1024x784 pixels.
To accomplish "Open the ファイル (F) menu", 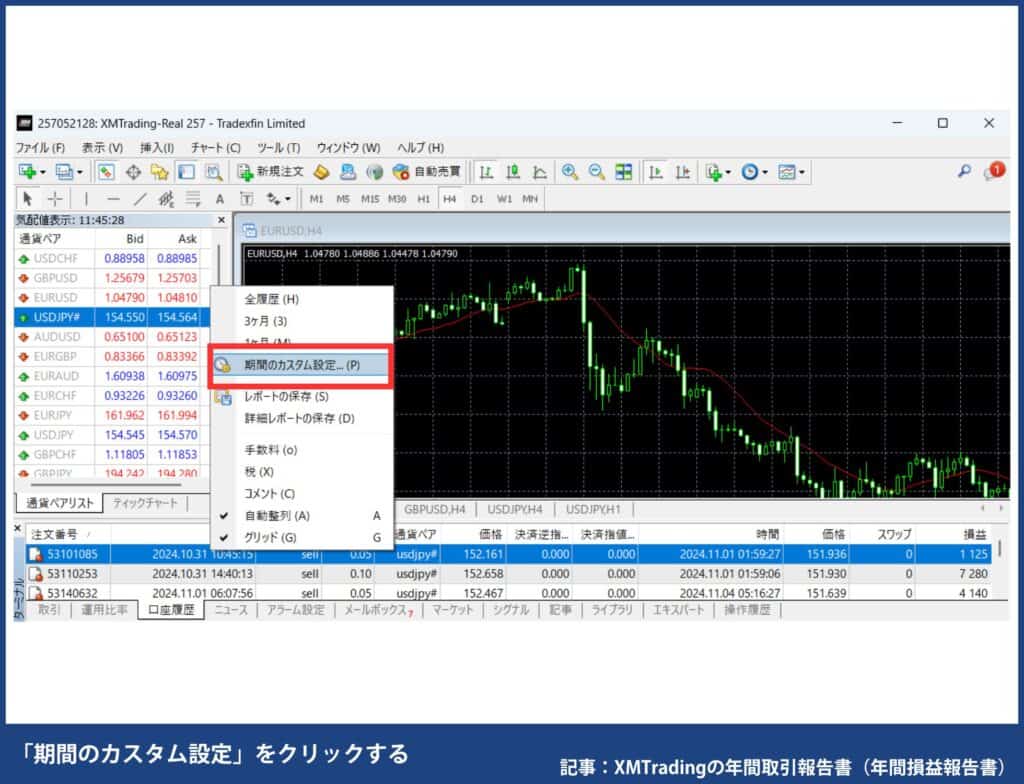I will (40, 148).
